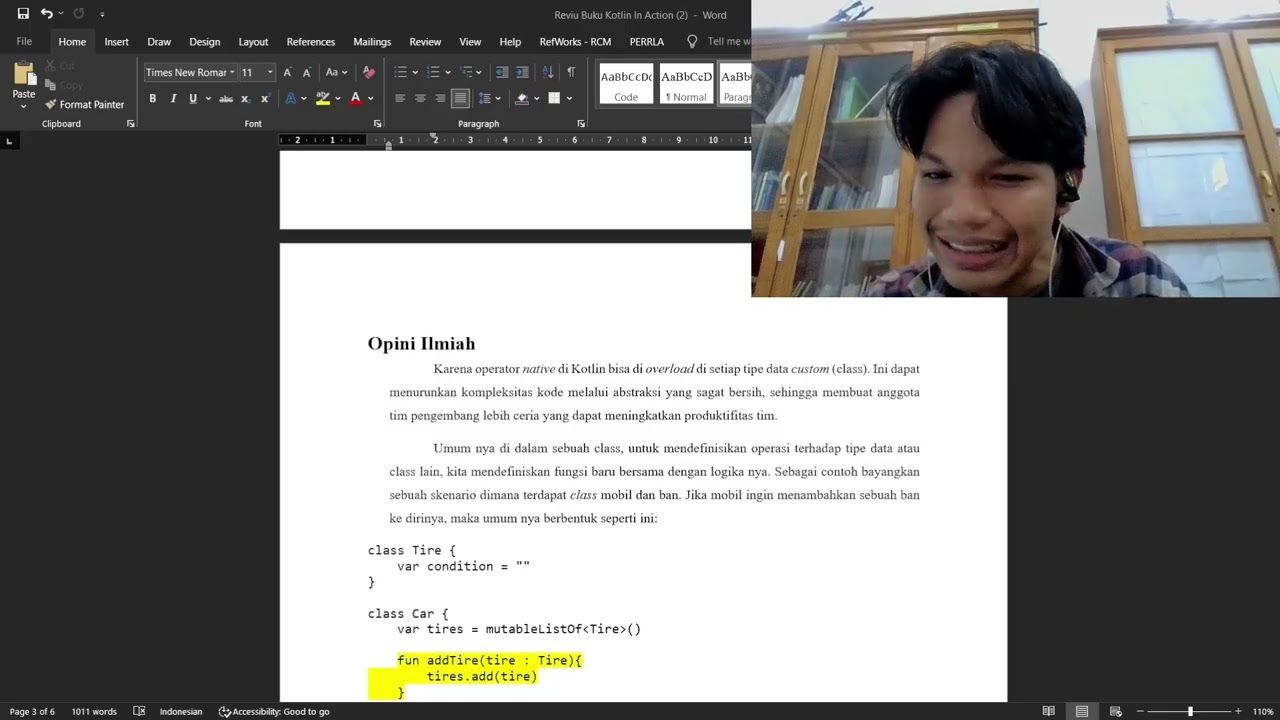Apply red font color
Screen dimensions: 1280x720
click(x=355, y=98)
